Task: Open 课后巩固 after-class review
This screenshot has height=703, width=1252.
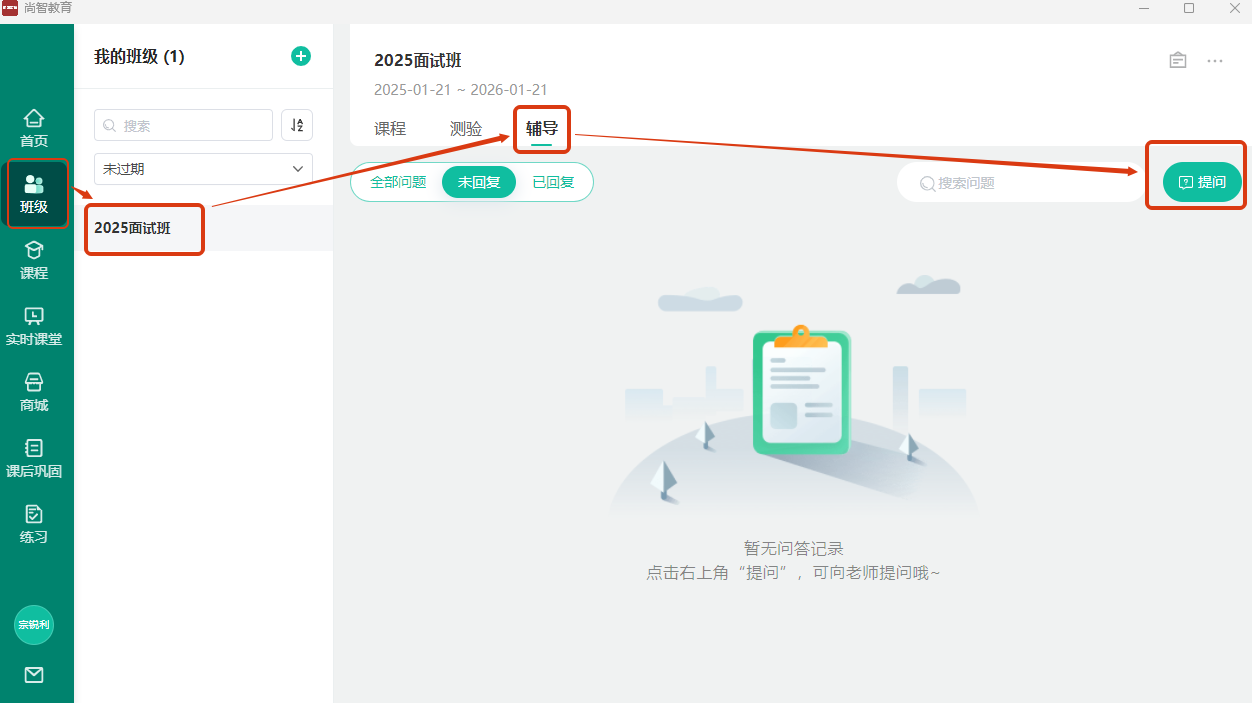Action: tap(34, 458)
